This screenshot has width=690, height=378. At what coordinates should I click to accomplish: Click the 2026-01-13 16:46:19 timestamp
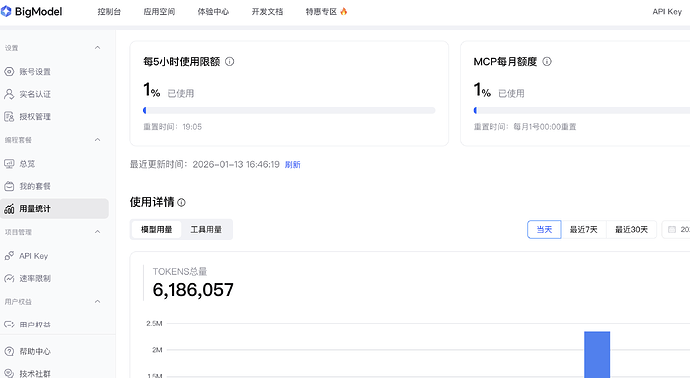point(236,165)
